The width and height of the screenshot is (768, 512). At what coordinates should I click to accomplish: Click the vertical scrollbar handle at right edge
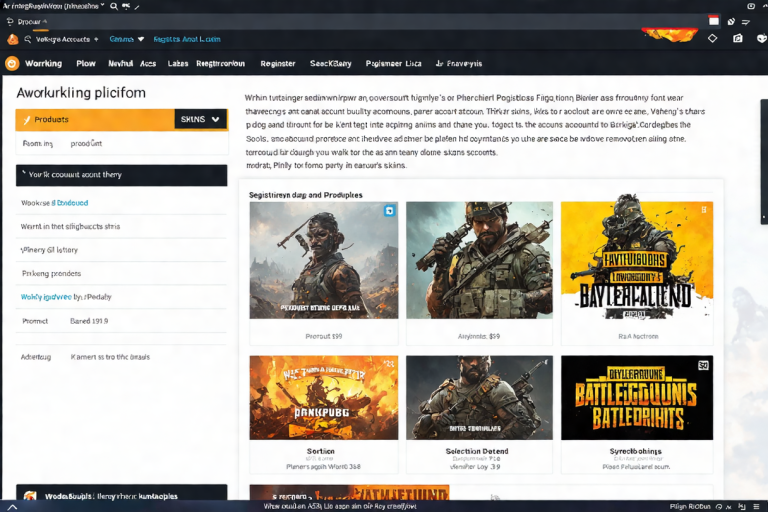click(x=764, y=162)
